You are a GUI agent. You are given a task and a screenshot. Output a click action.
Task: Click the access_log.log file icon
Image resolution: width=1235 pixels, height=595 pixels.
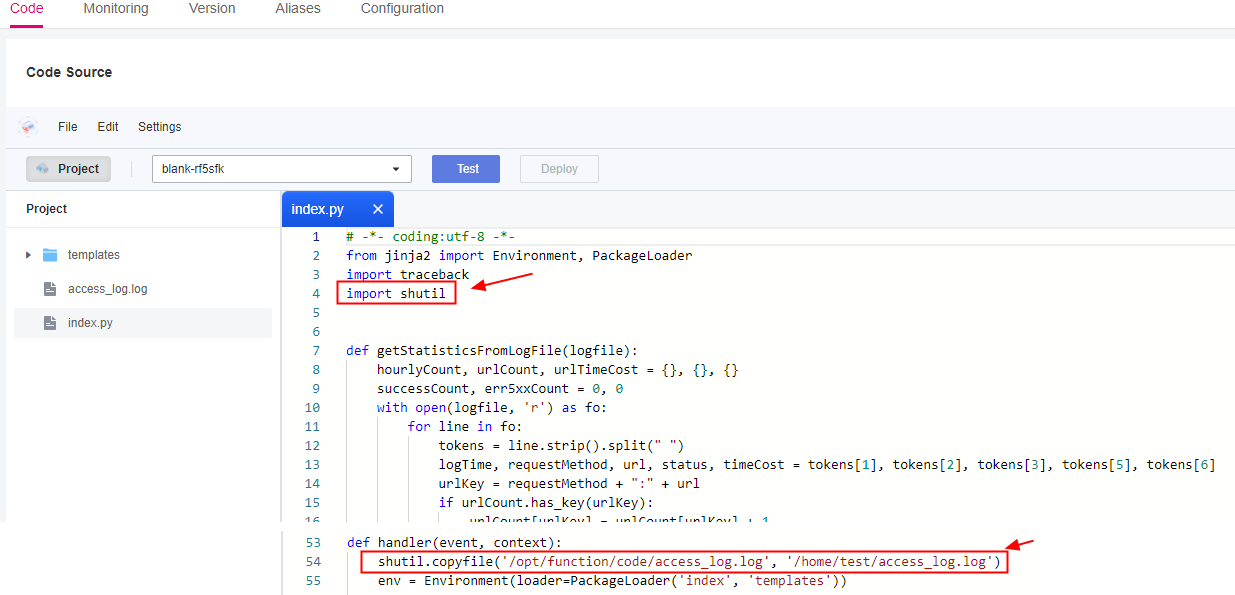[x=50, y=289]
